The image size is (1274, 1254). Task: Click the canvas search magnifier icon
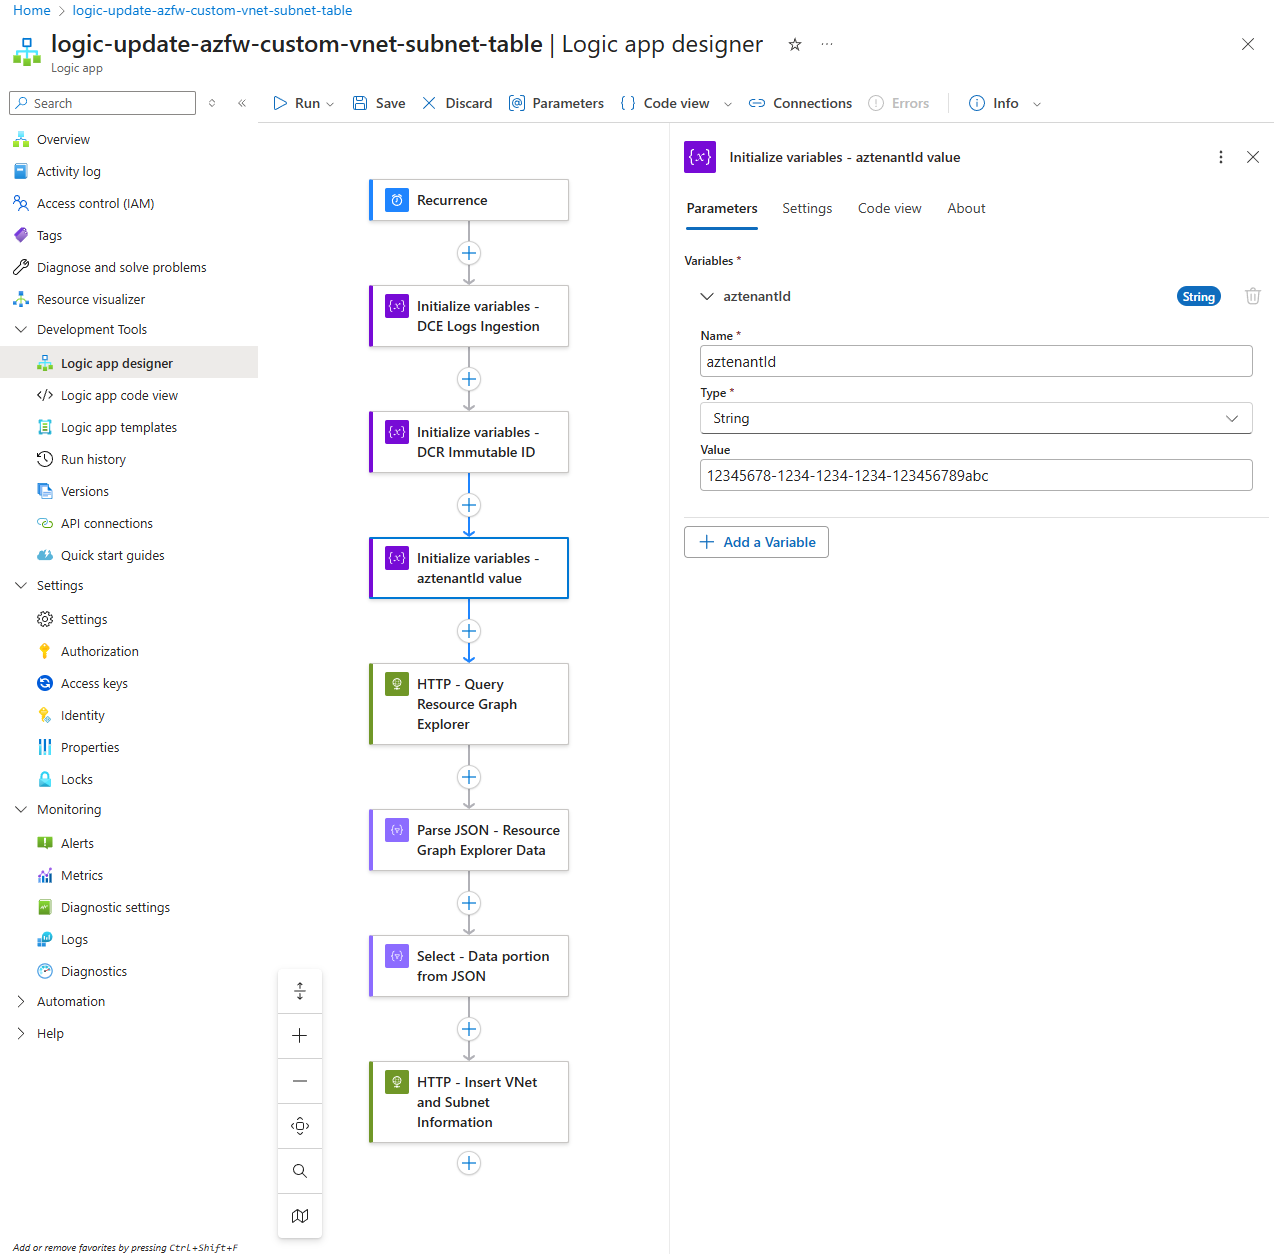tap(300, 1171)
